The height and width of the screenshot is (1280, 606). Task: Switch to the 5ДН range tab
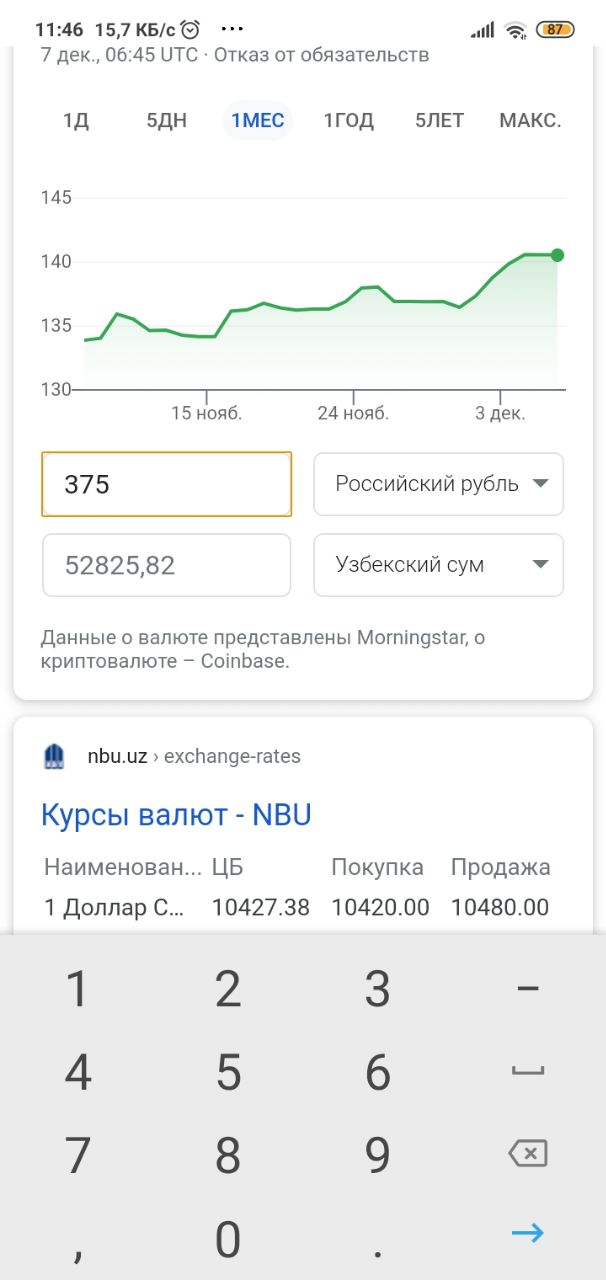(x=166, y=121)
